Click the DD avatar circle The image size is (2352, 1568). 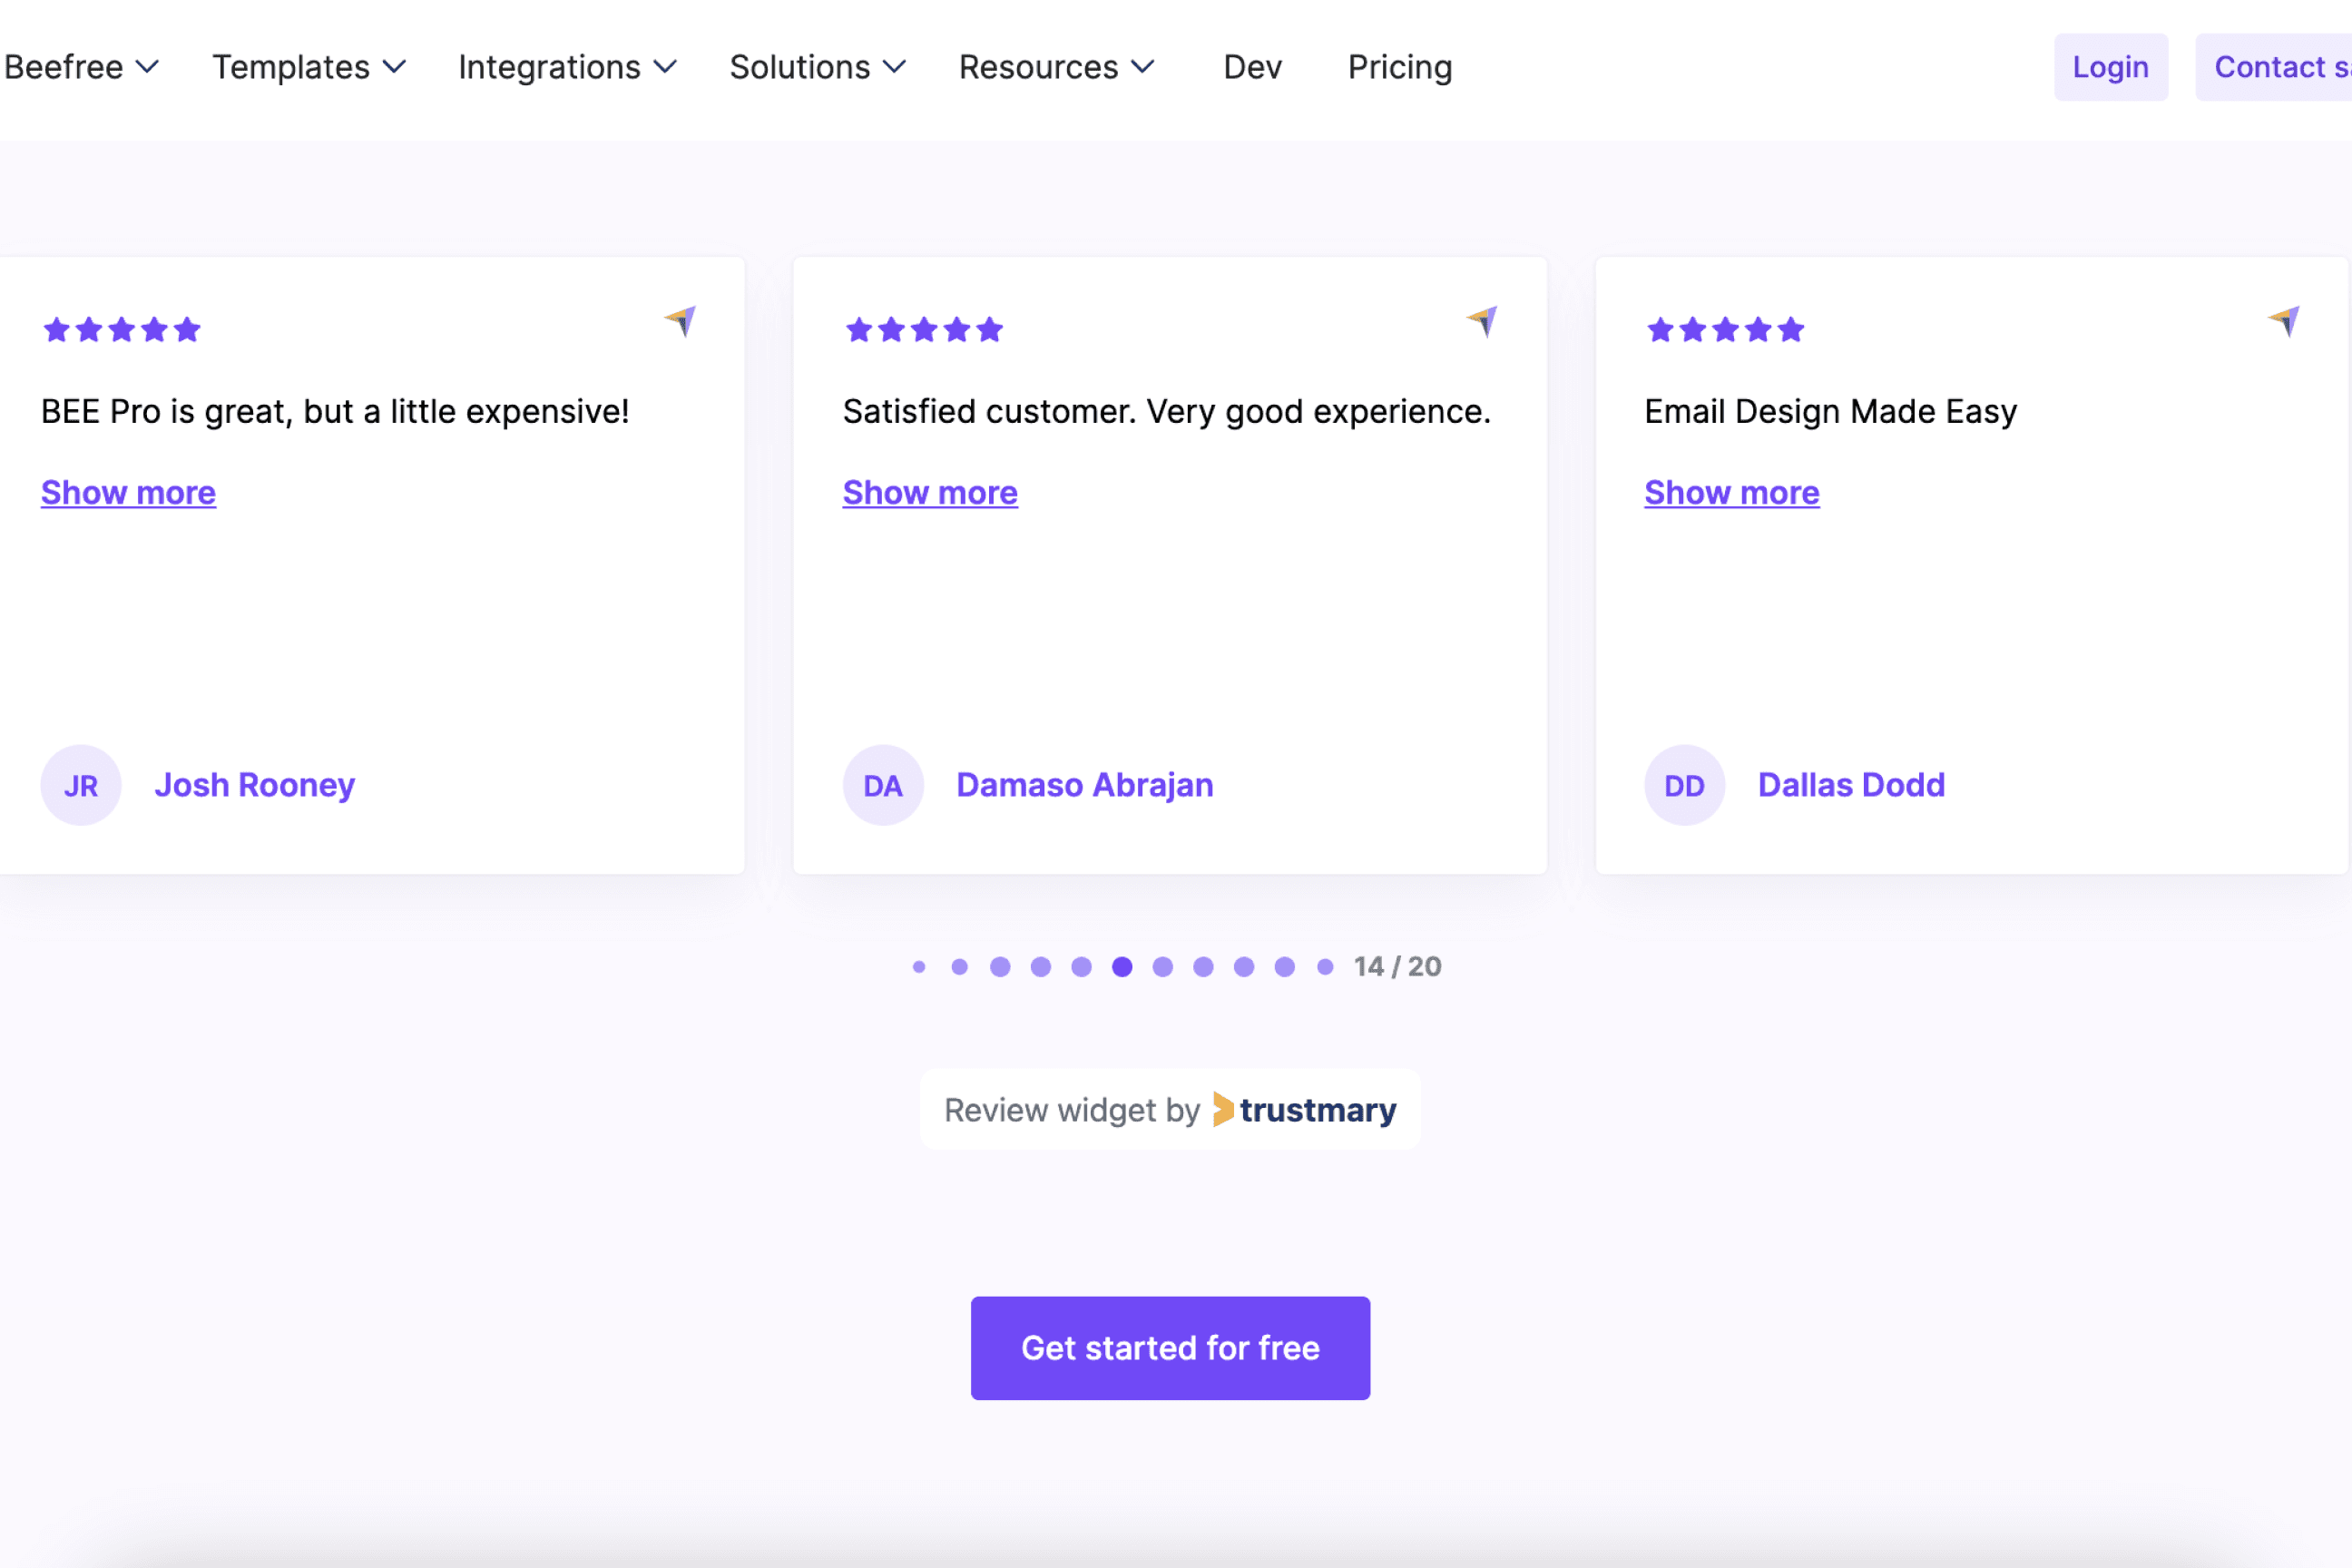click(x=1685, y=785)
